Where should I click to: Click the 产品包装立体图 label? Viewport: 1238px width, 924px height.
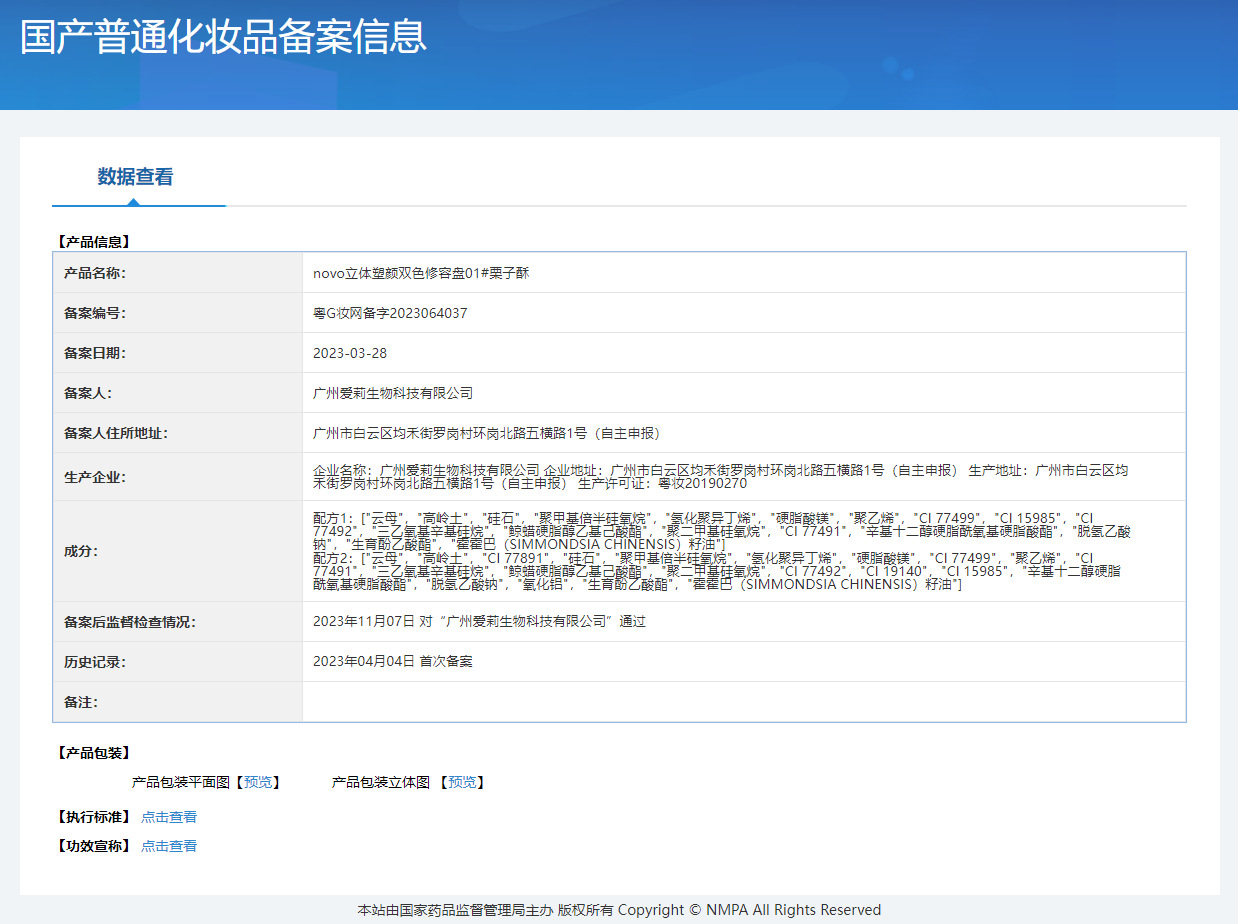(381, 782)
